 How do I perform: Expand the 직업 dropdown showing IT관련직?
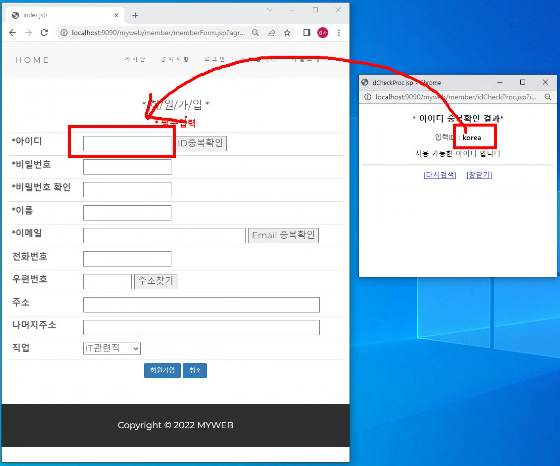[x=112, y=348]
